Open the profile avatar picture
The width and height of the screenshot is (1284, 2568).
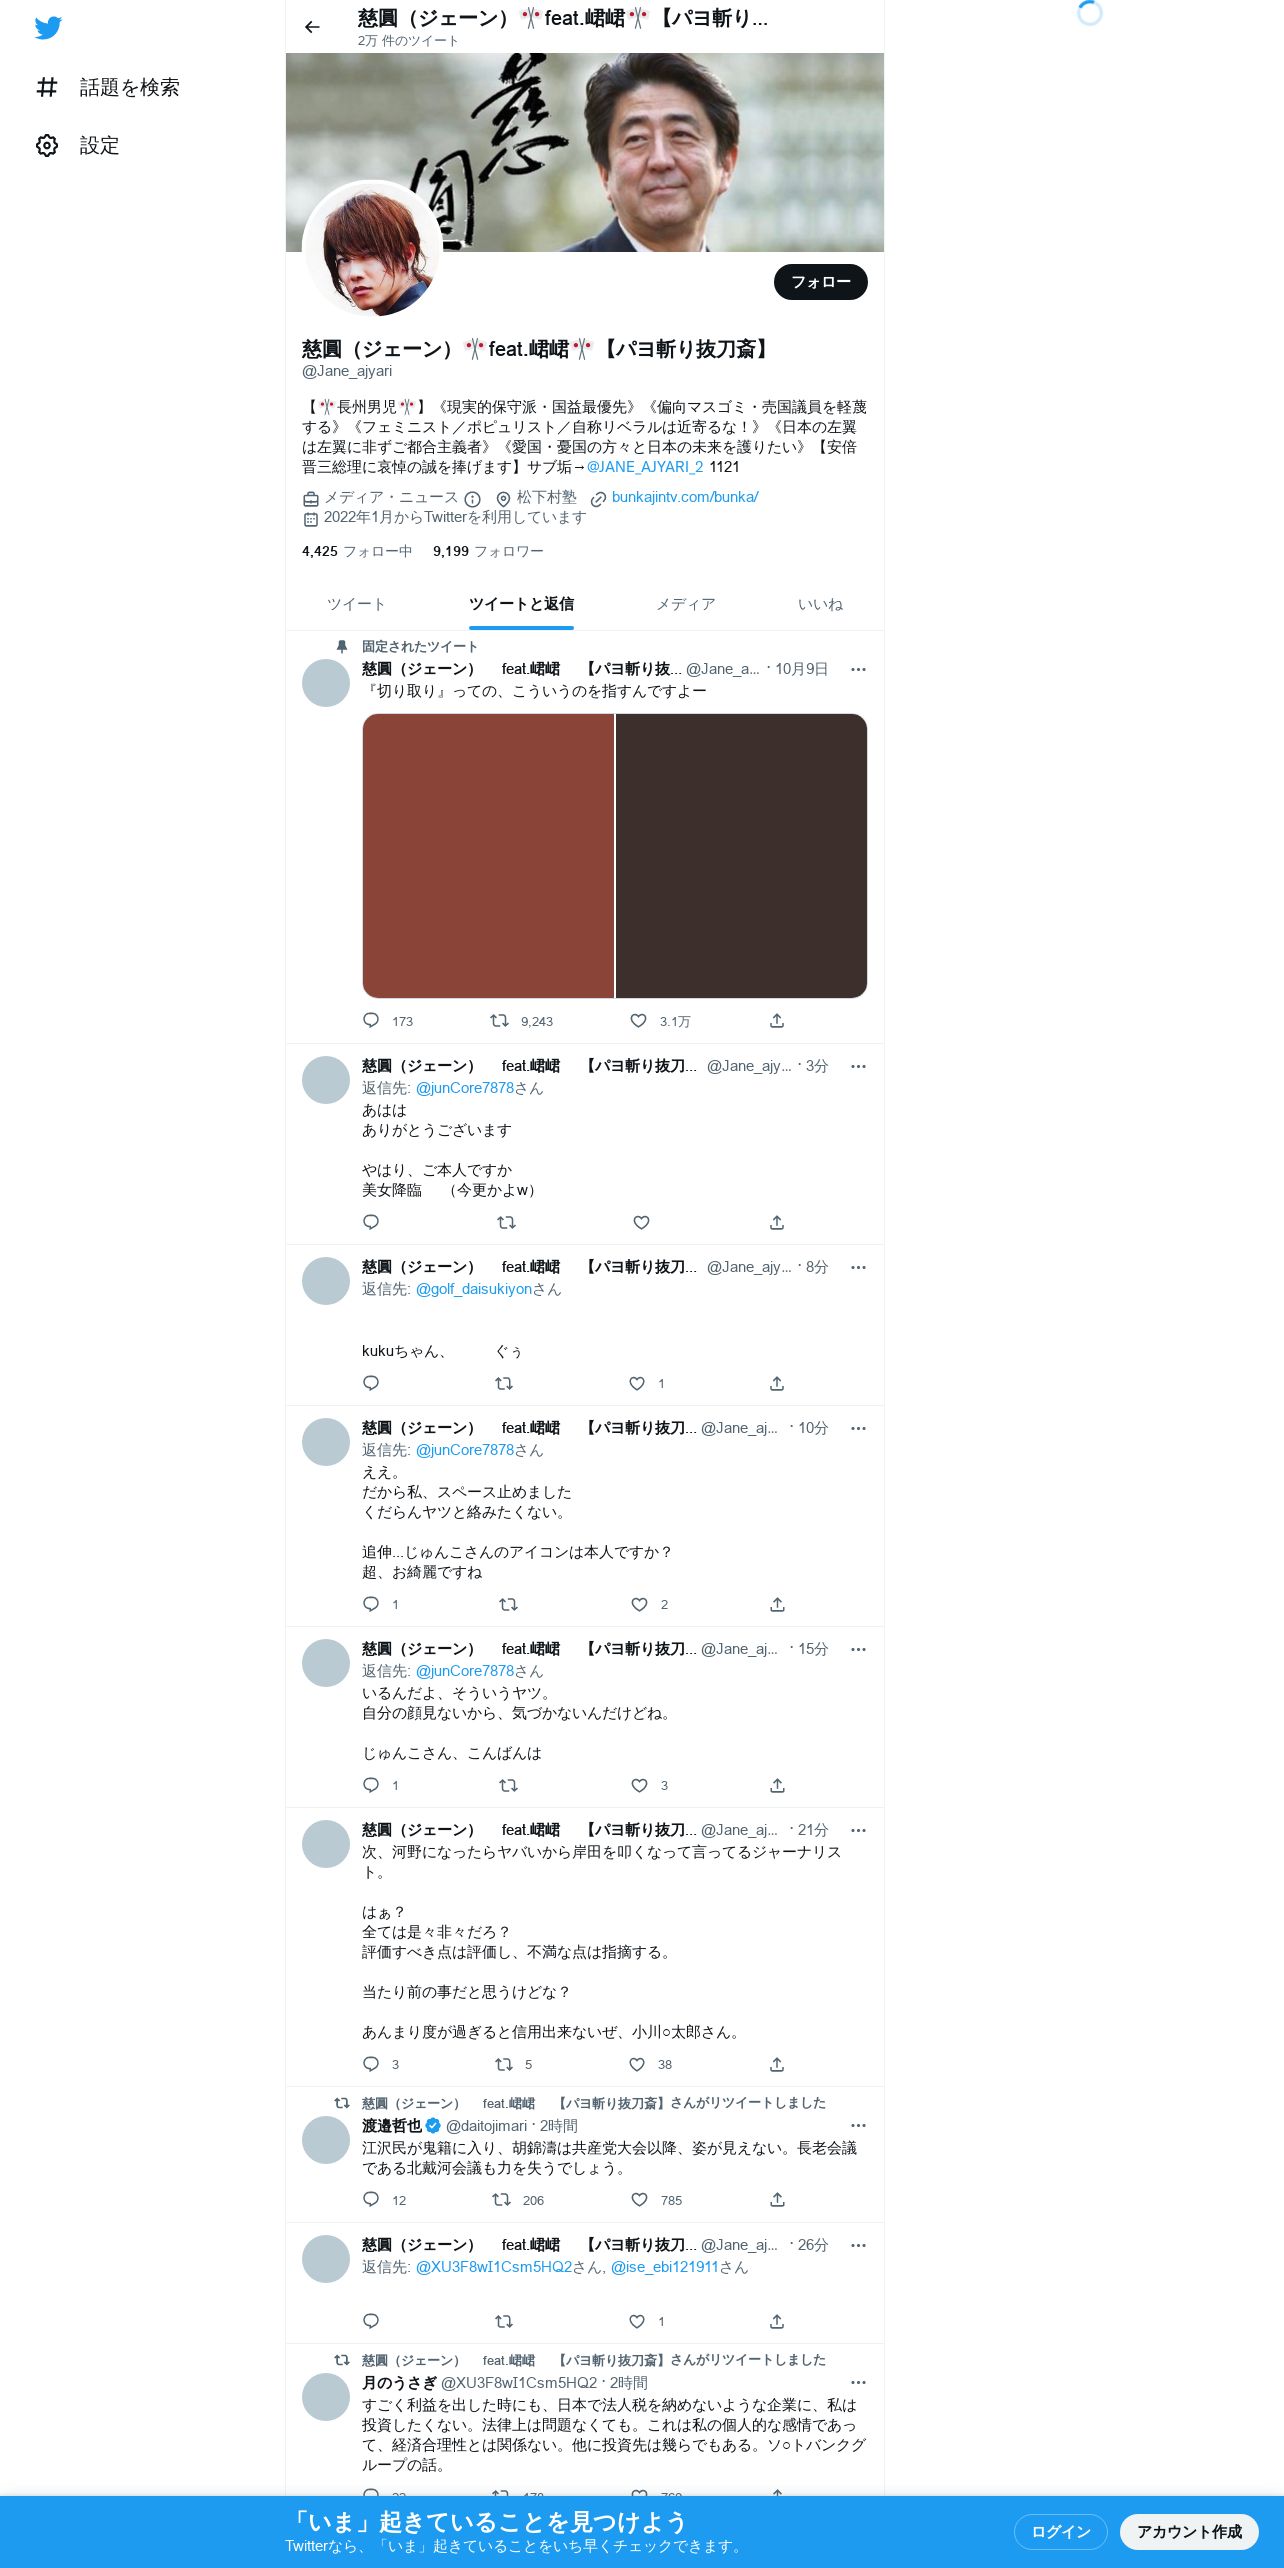(372, 250)
